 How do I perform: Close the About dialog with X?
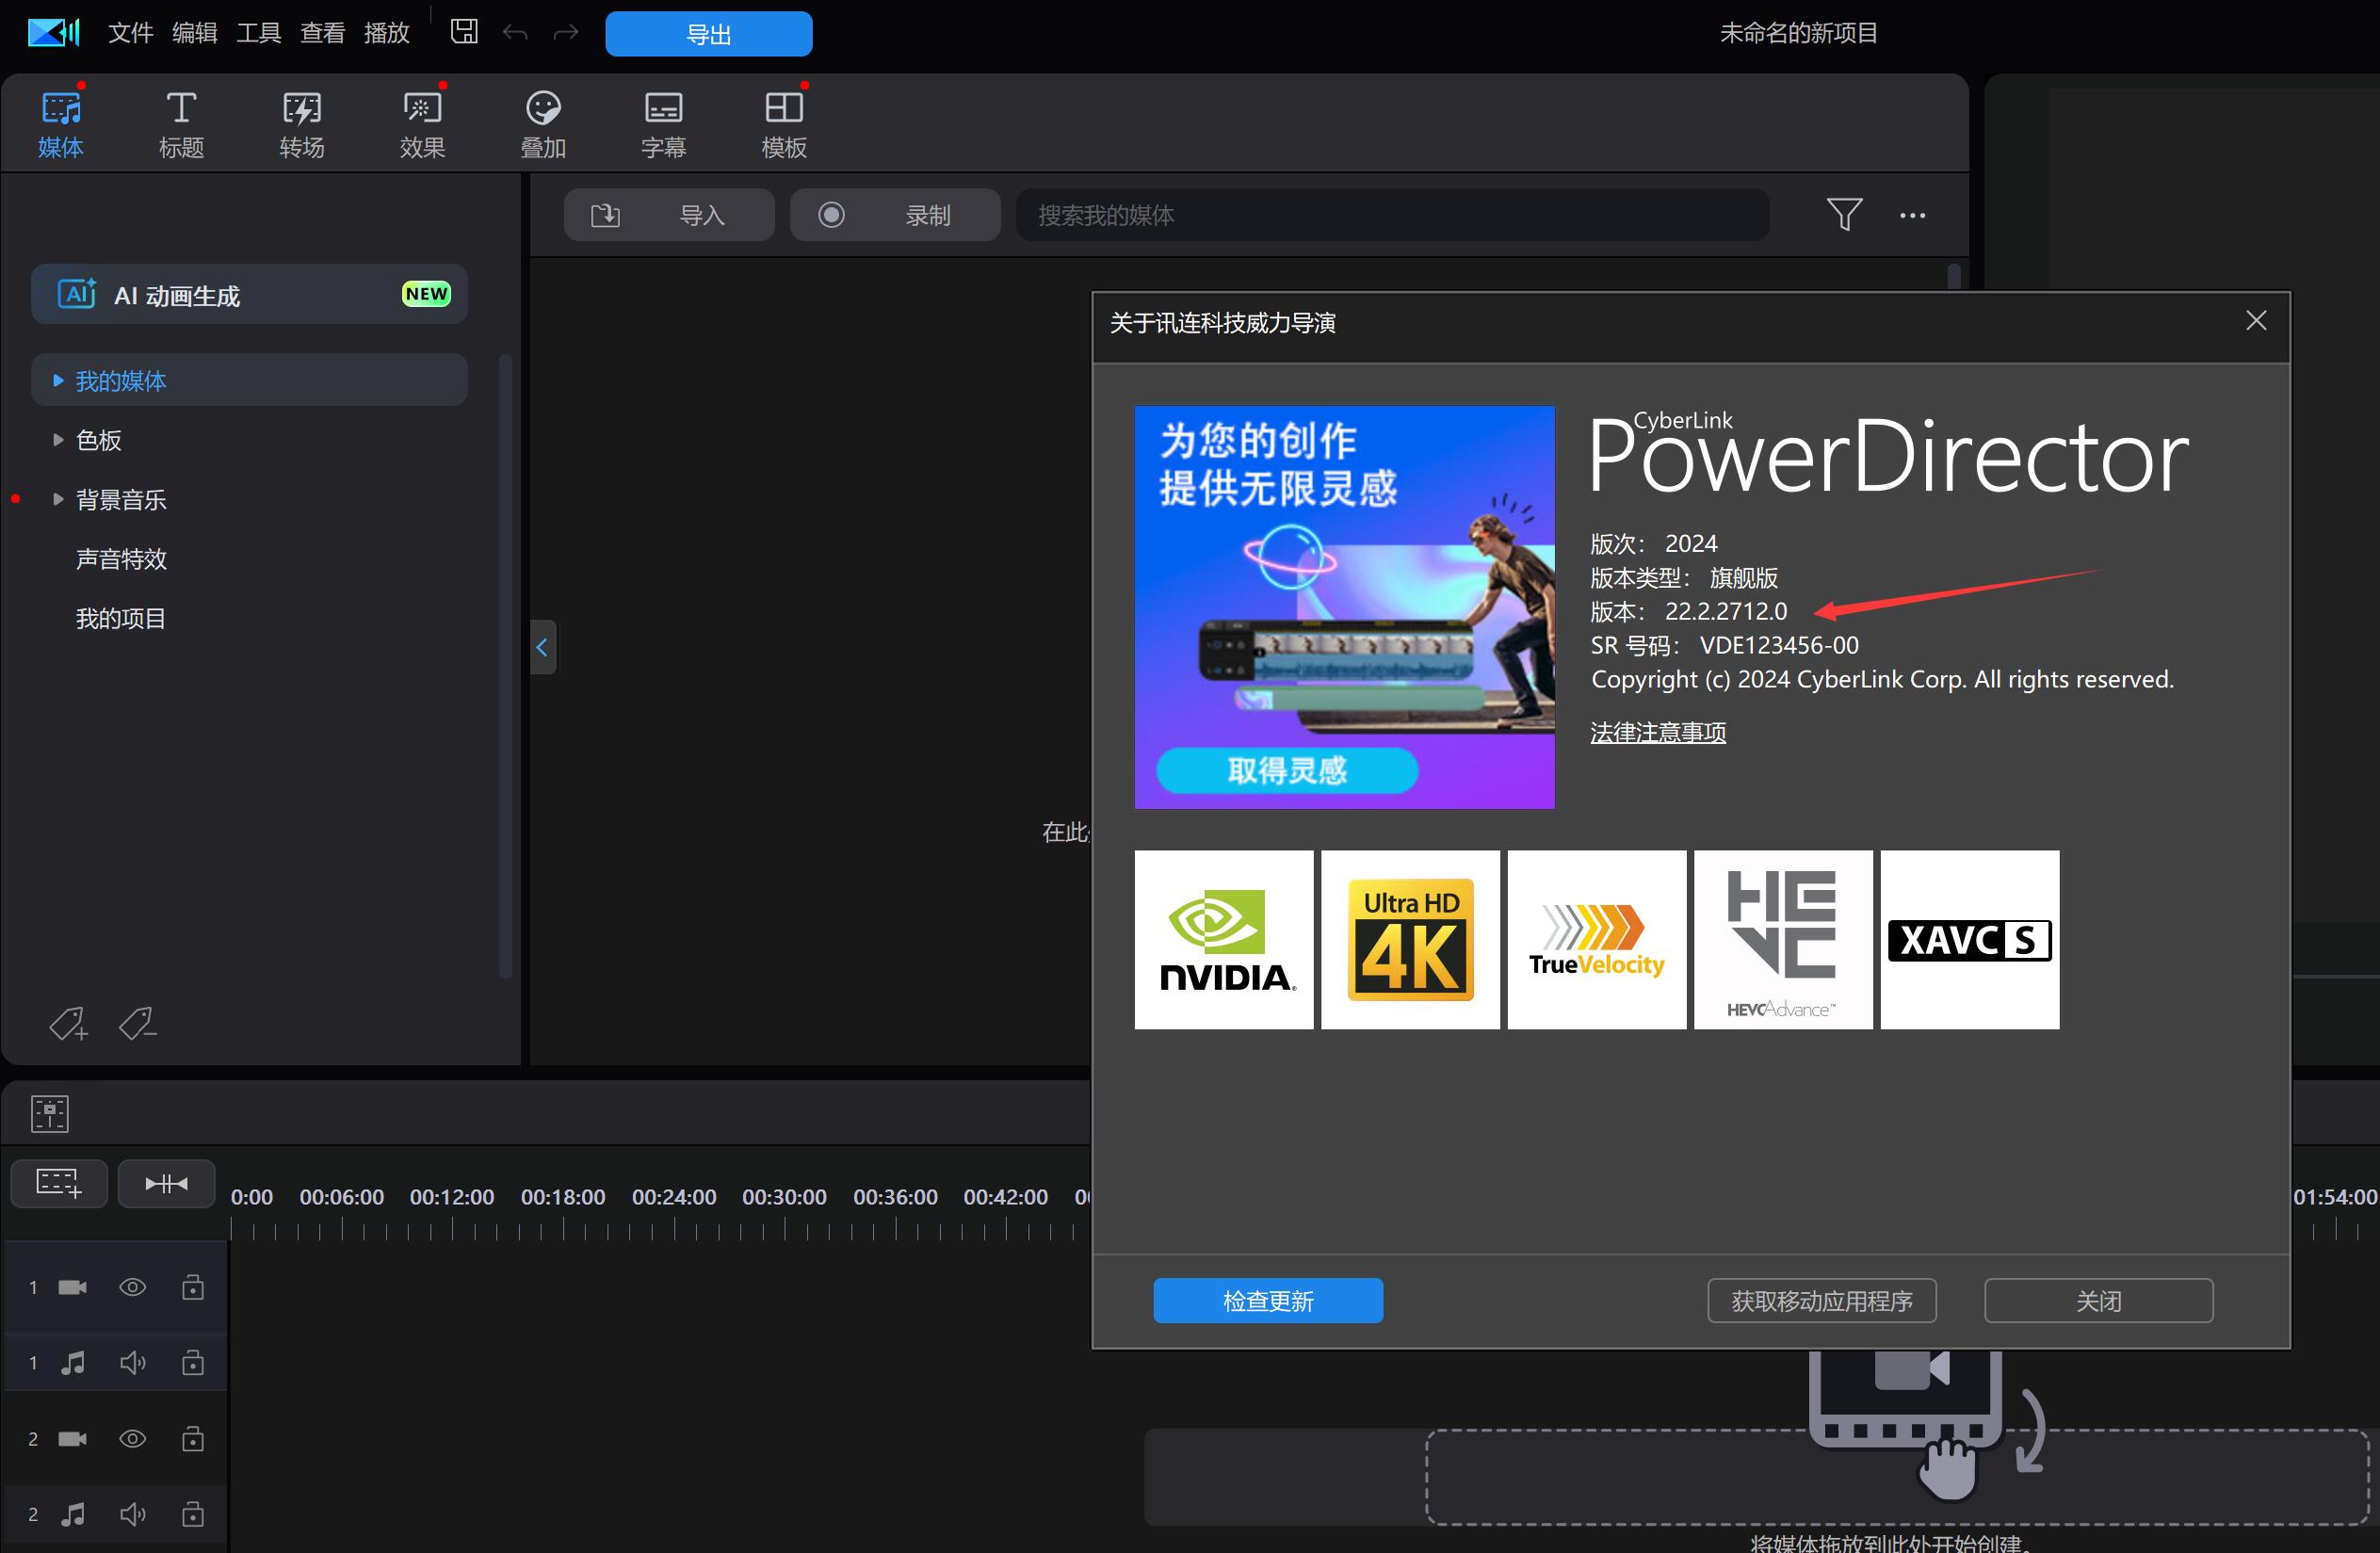click(x=2256, y=320)
